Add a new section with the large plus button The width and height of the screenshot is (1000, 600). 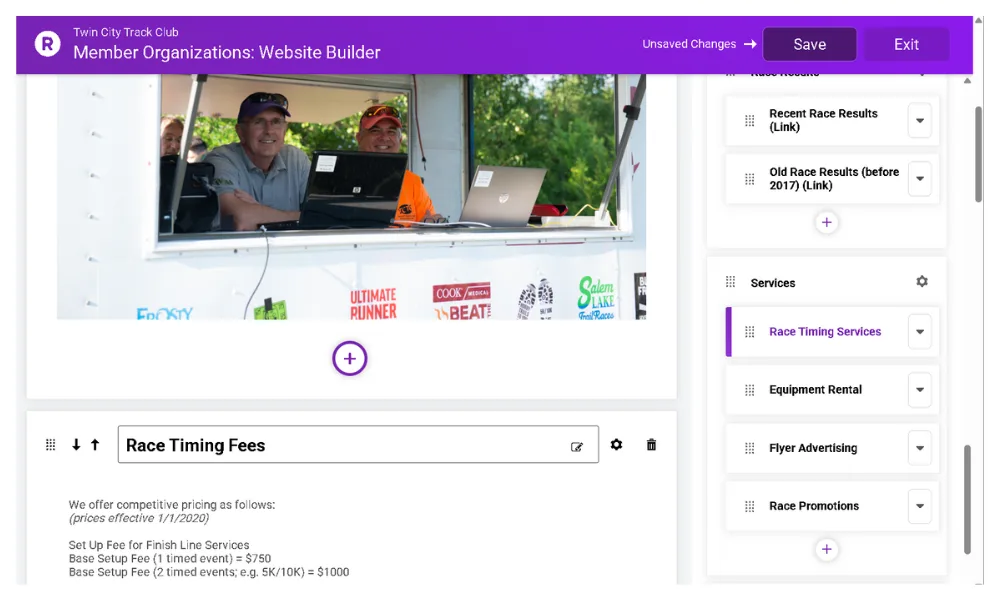(x=349, y=358)
